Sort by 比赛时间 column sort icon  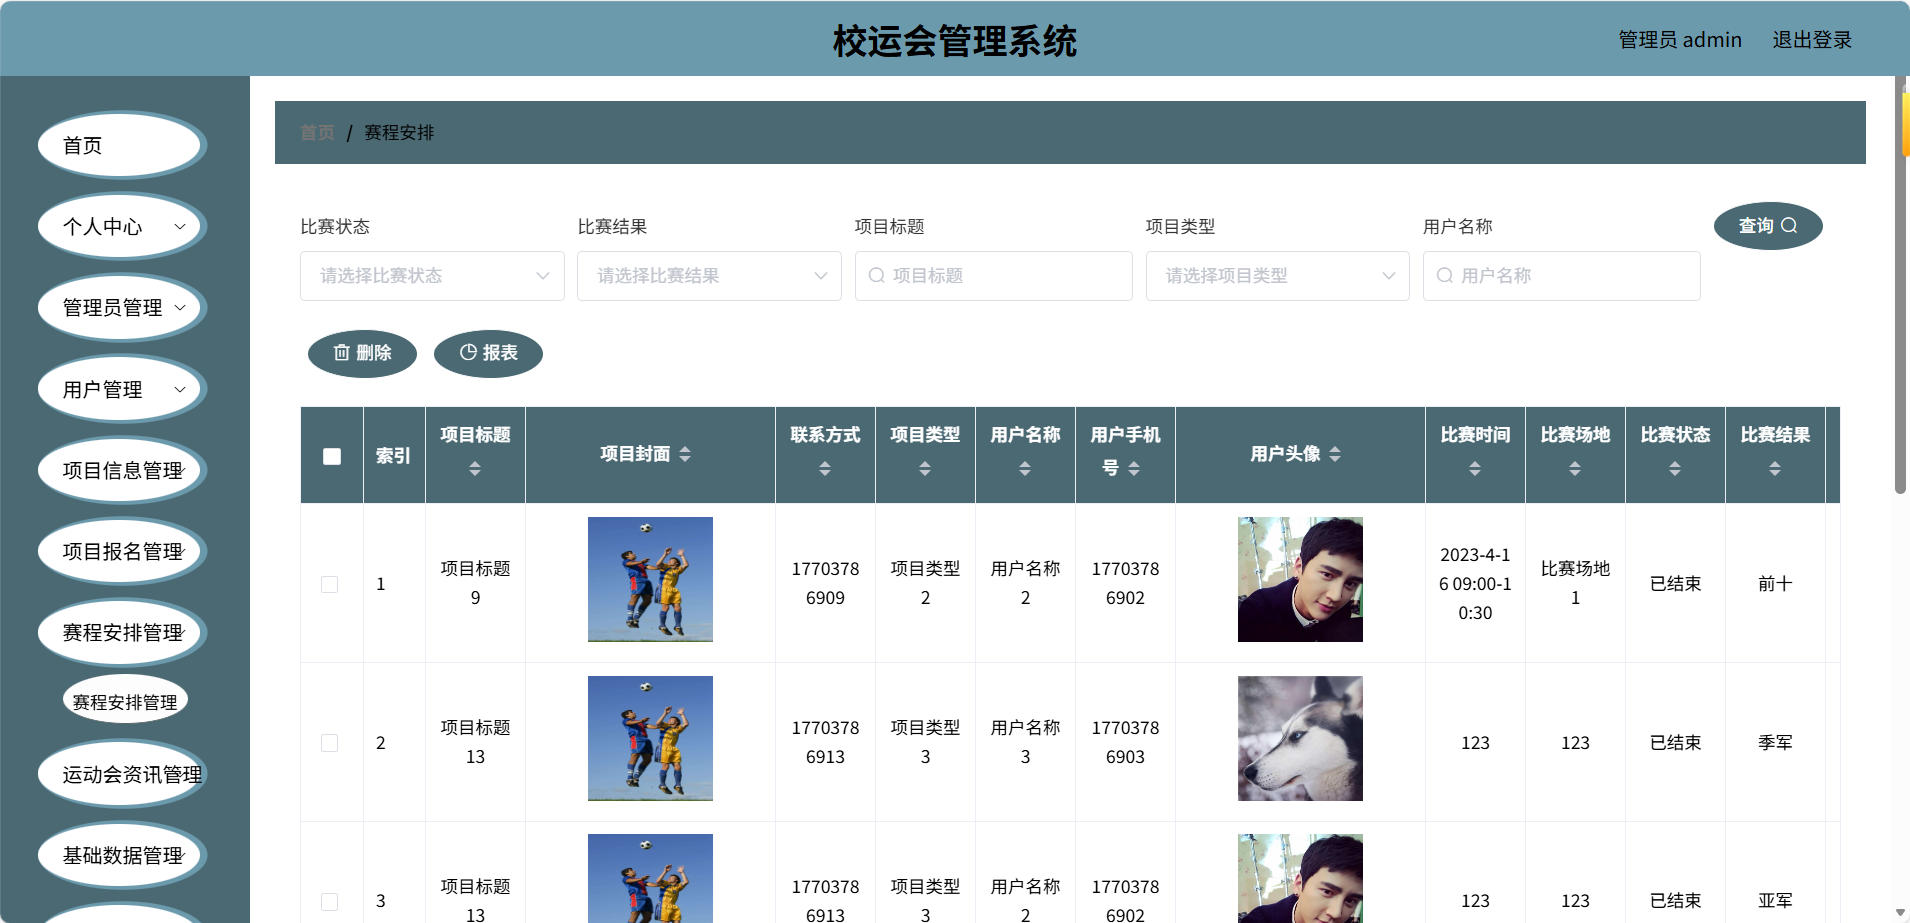coord(1475,468)
